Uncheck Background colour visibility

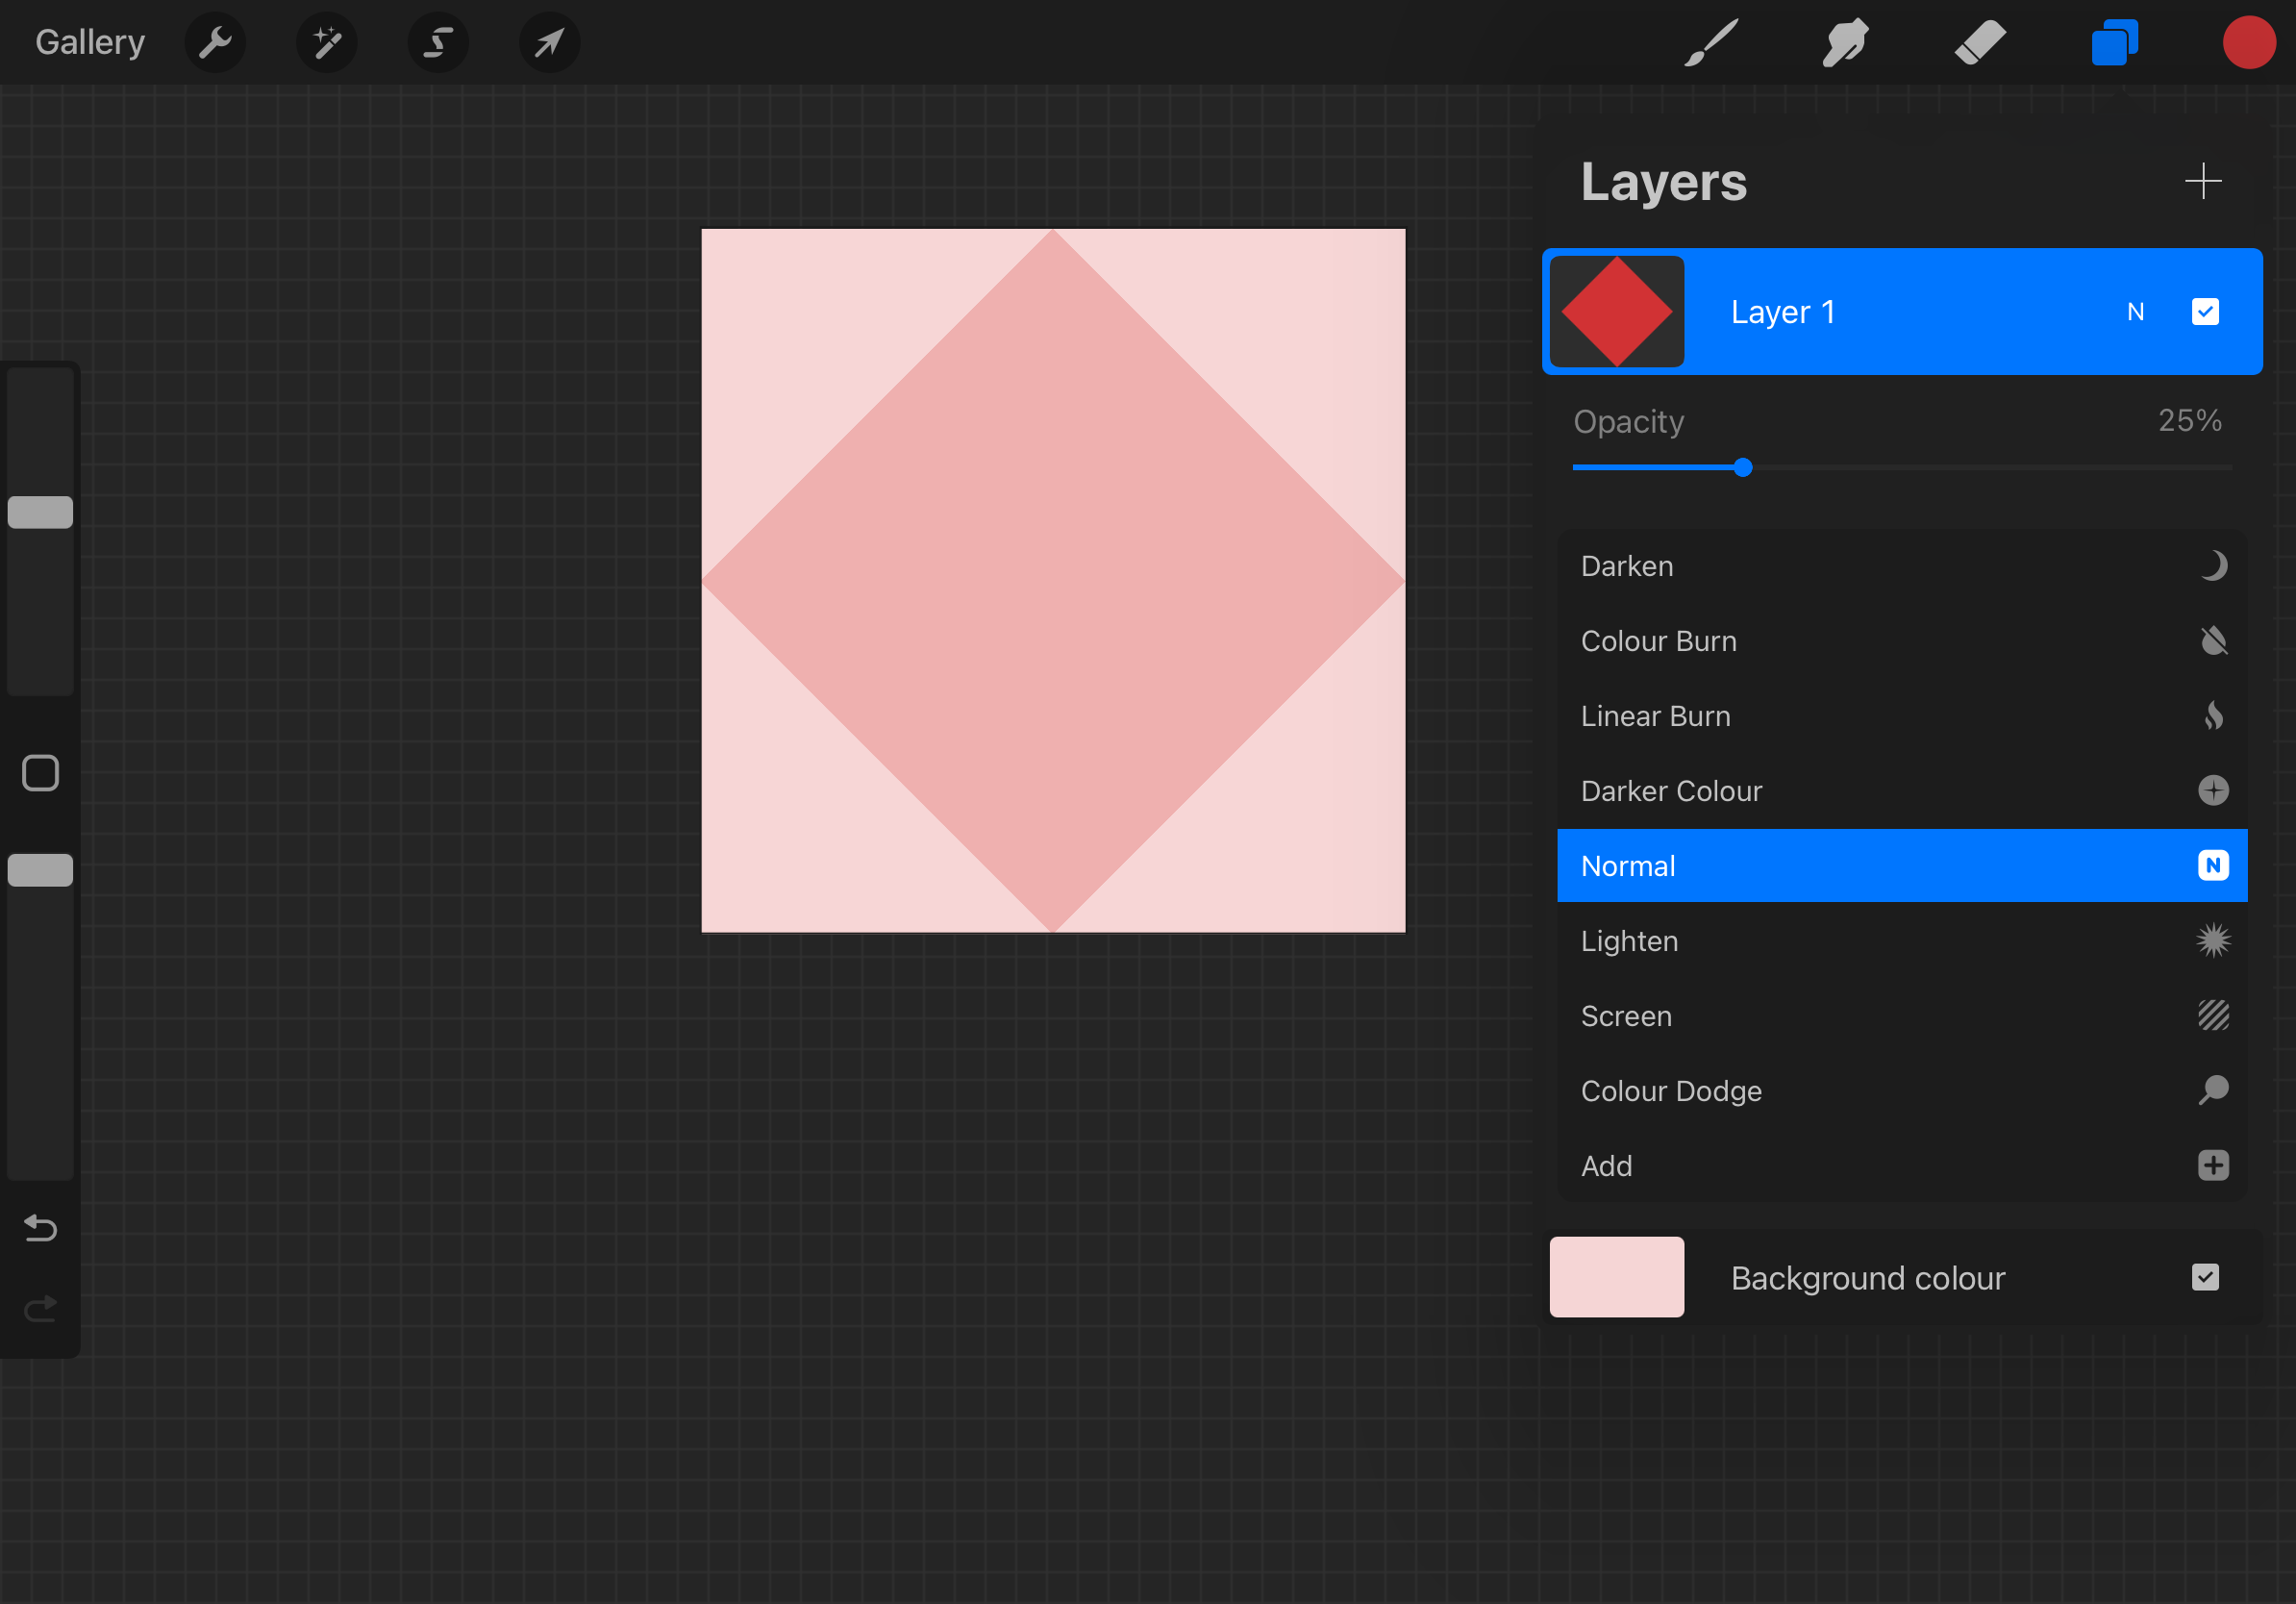pos(2205,1277)
